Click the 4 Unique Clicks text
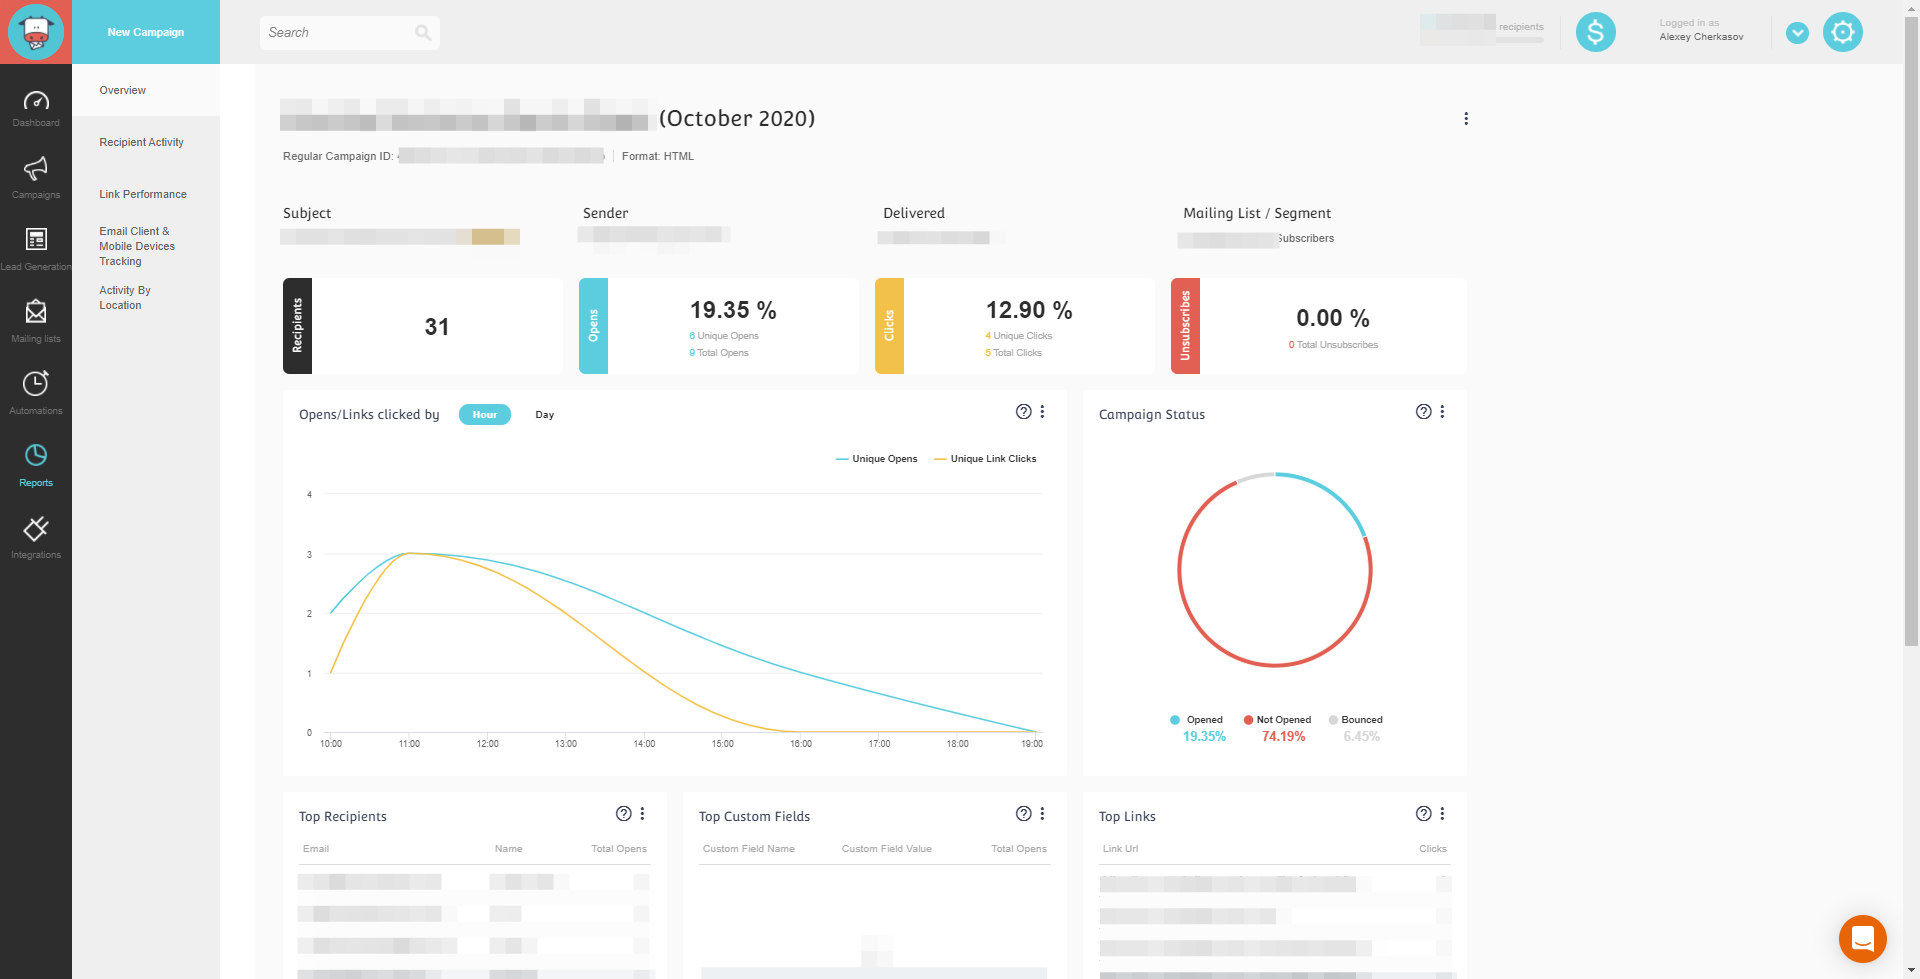 click(x=1019, y=336)
